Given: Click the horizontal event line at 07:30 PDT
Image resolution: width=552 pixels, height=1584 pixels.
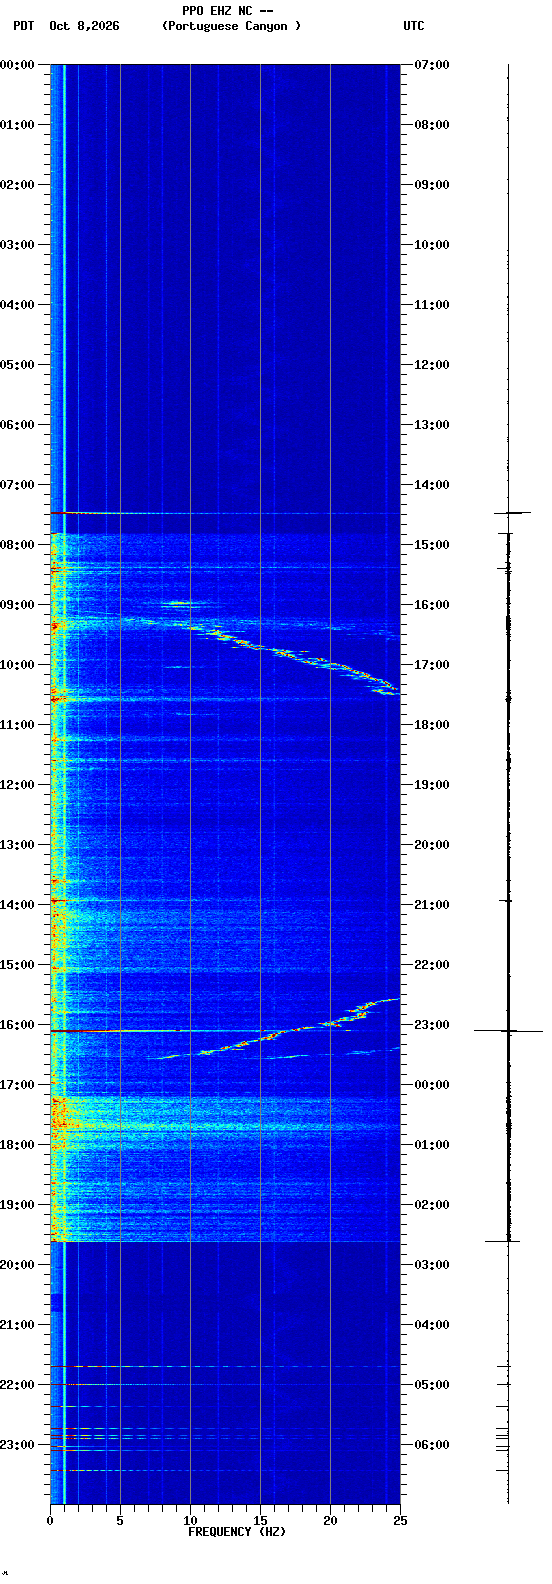Looking at the screenshot, I should point(225,513).
